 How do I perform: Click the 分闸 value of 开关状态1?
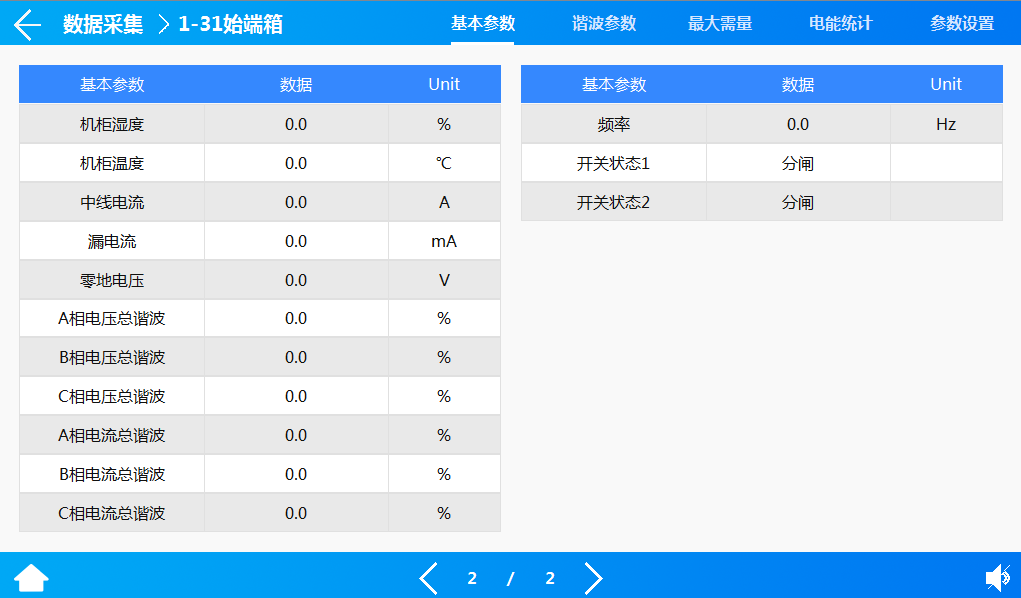(798, 164)
